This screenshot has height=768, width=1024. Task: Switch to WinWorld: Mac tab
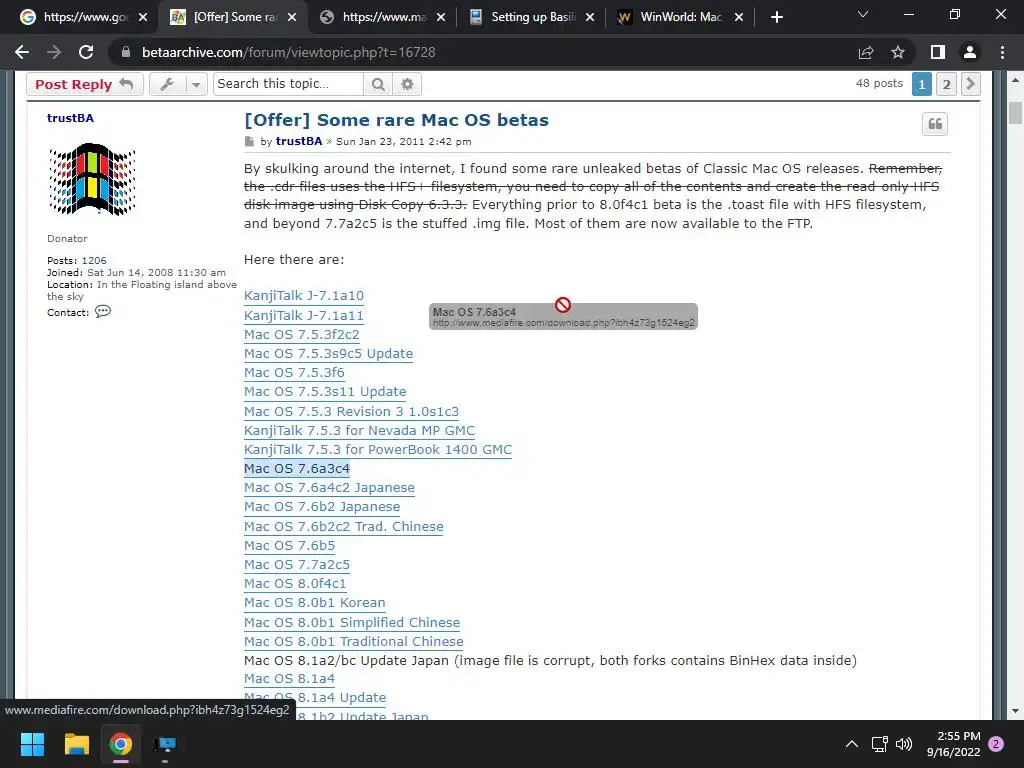tap(679, 17)
